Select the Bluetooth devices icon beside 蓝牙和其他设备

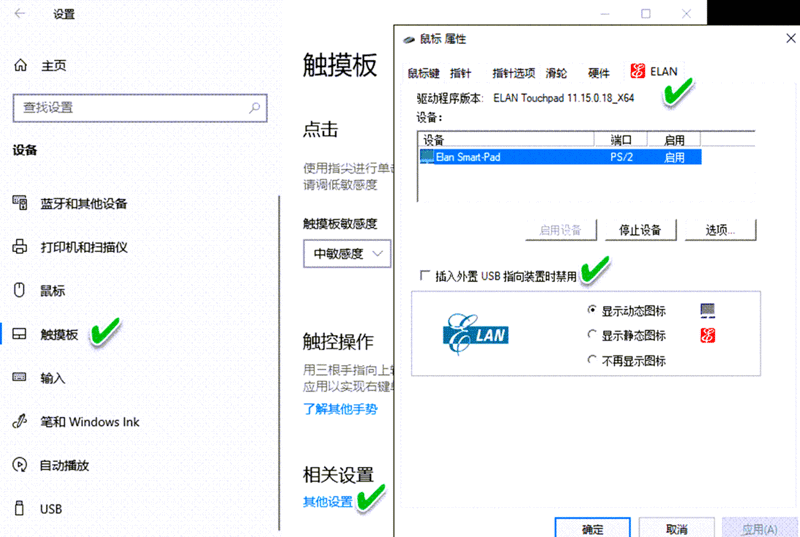(x=20, y=203)
